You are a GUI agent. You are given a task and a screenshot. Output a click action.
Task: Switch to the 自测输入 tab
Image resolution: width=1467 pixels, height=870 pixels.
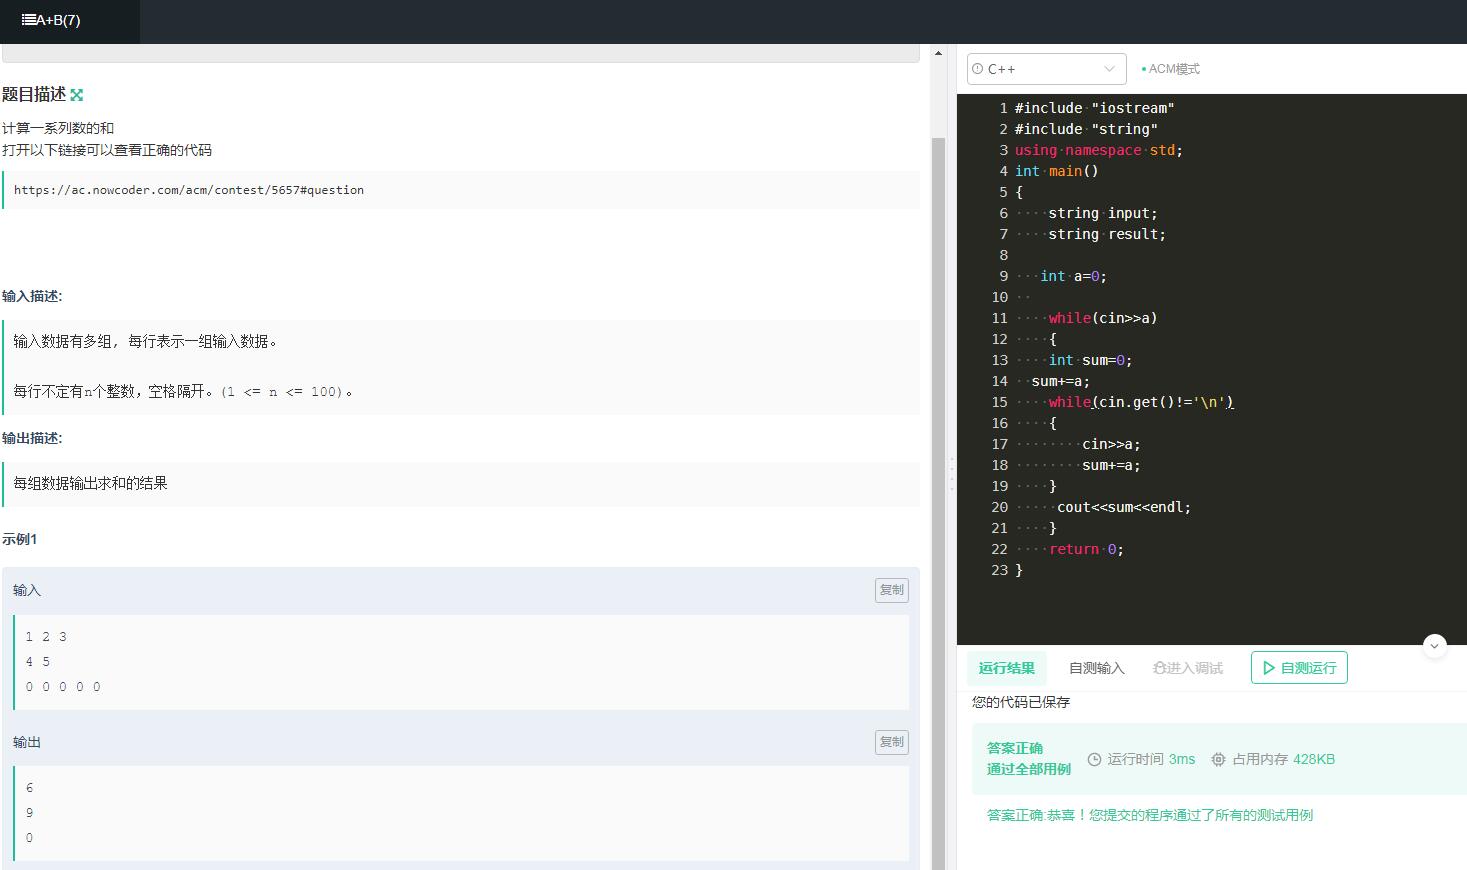tap(1096, 668)
